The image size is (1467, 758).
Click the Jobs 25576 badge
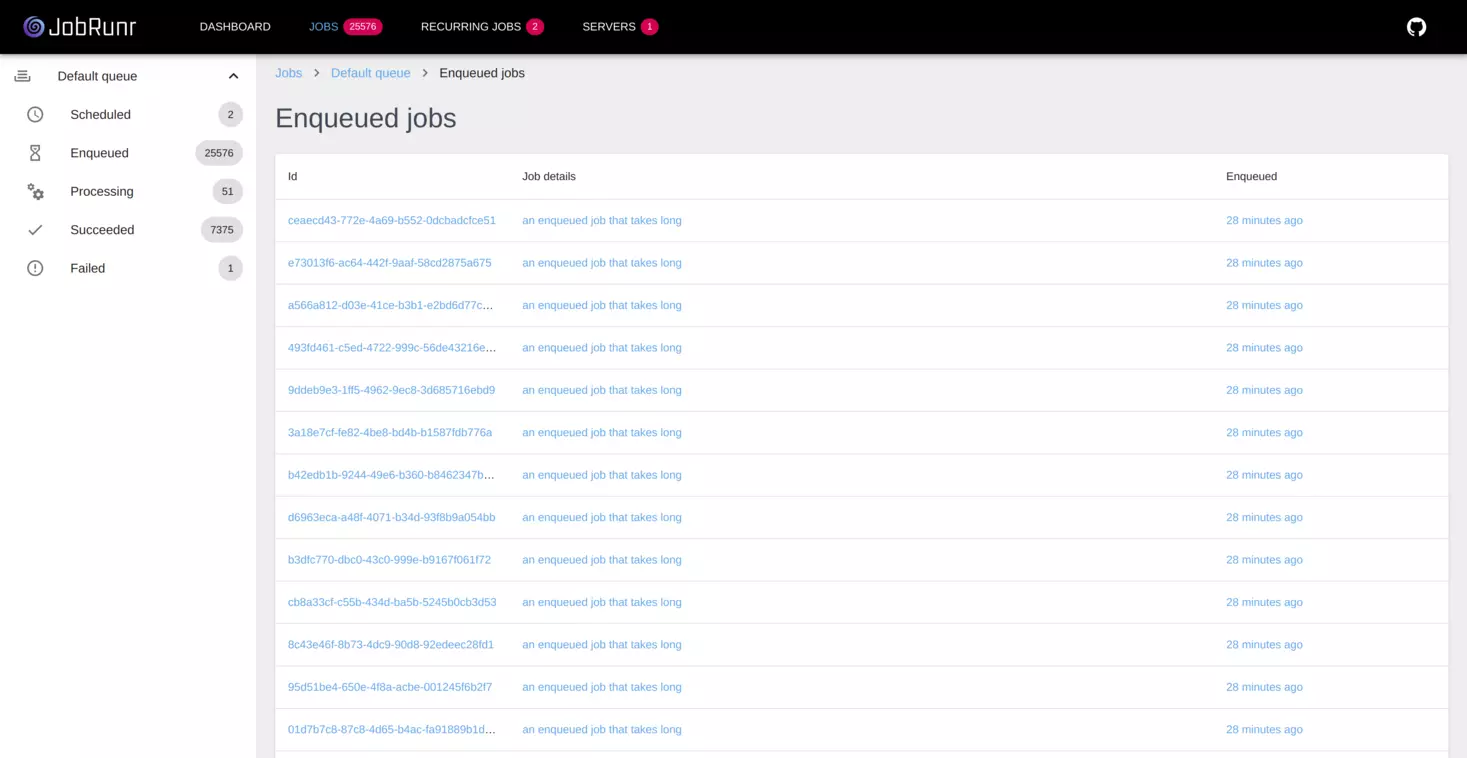click(363, 27)
